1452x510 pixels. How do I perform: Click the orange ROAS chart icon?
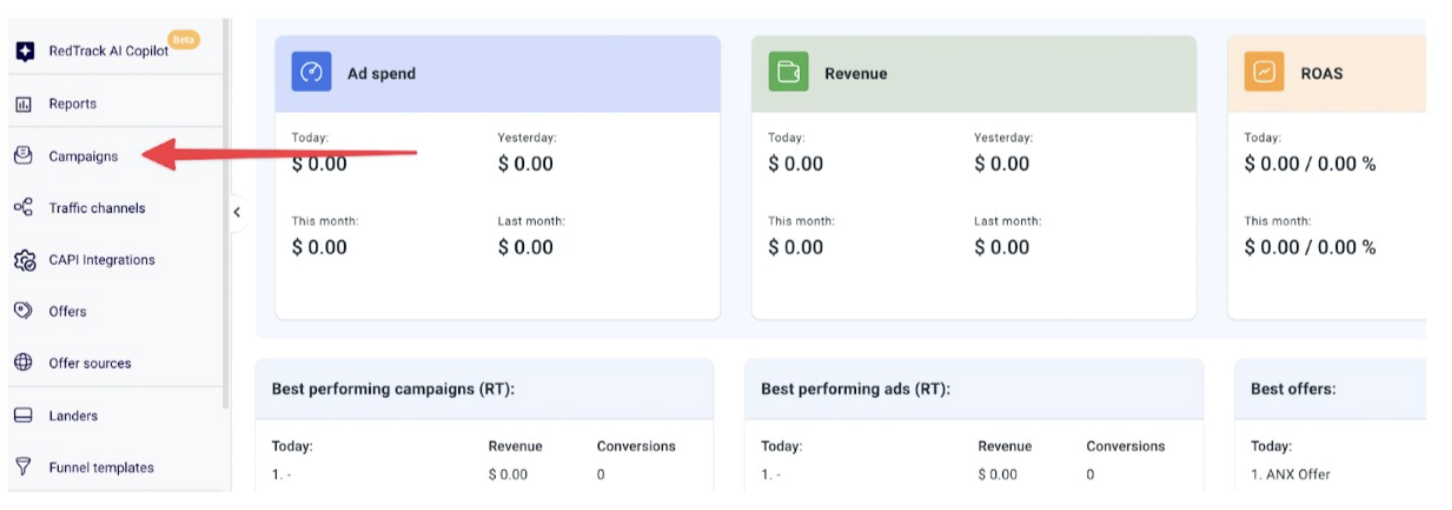[1264, 72]
